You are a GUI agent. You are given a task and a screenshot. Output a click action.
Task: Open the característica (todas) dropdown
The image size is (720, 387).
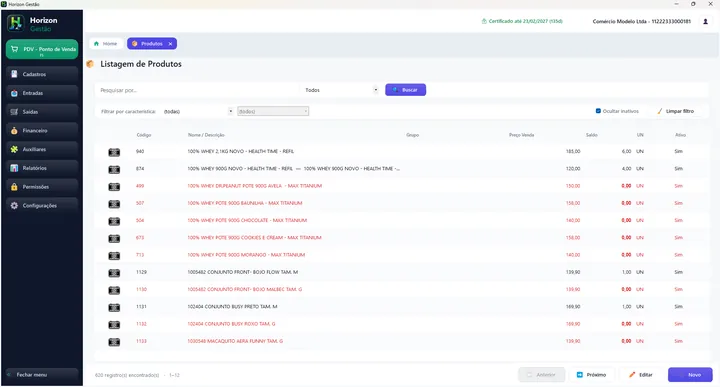click(x=198, y=111)
